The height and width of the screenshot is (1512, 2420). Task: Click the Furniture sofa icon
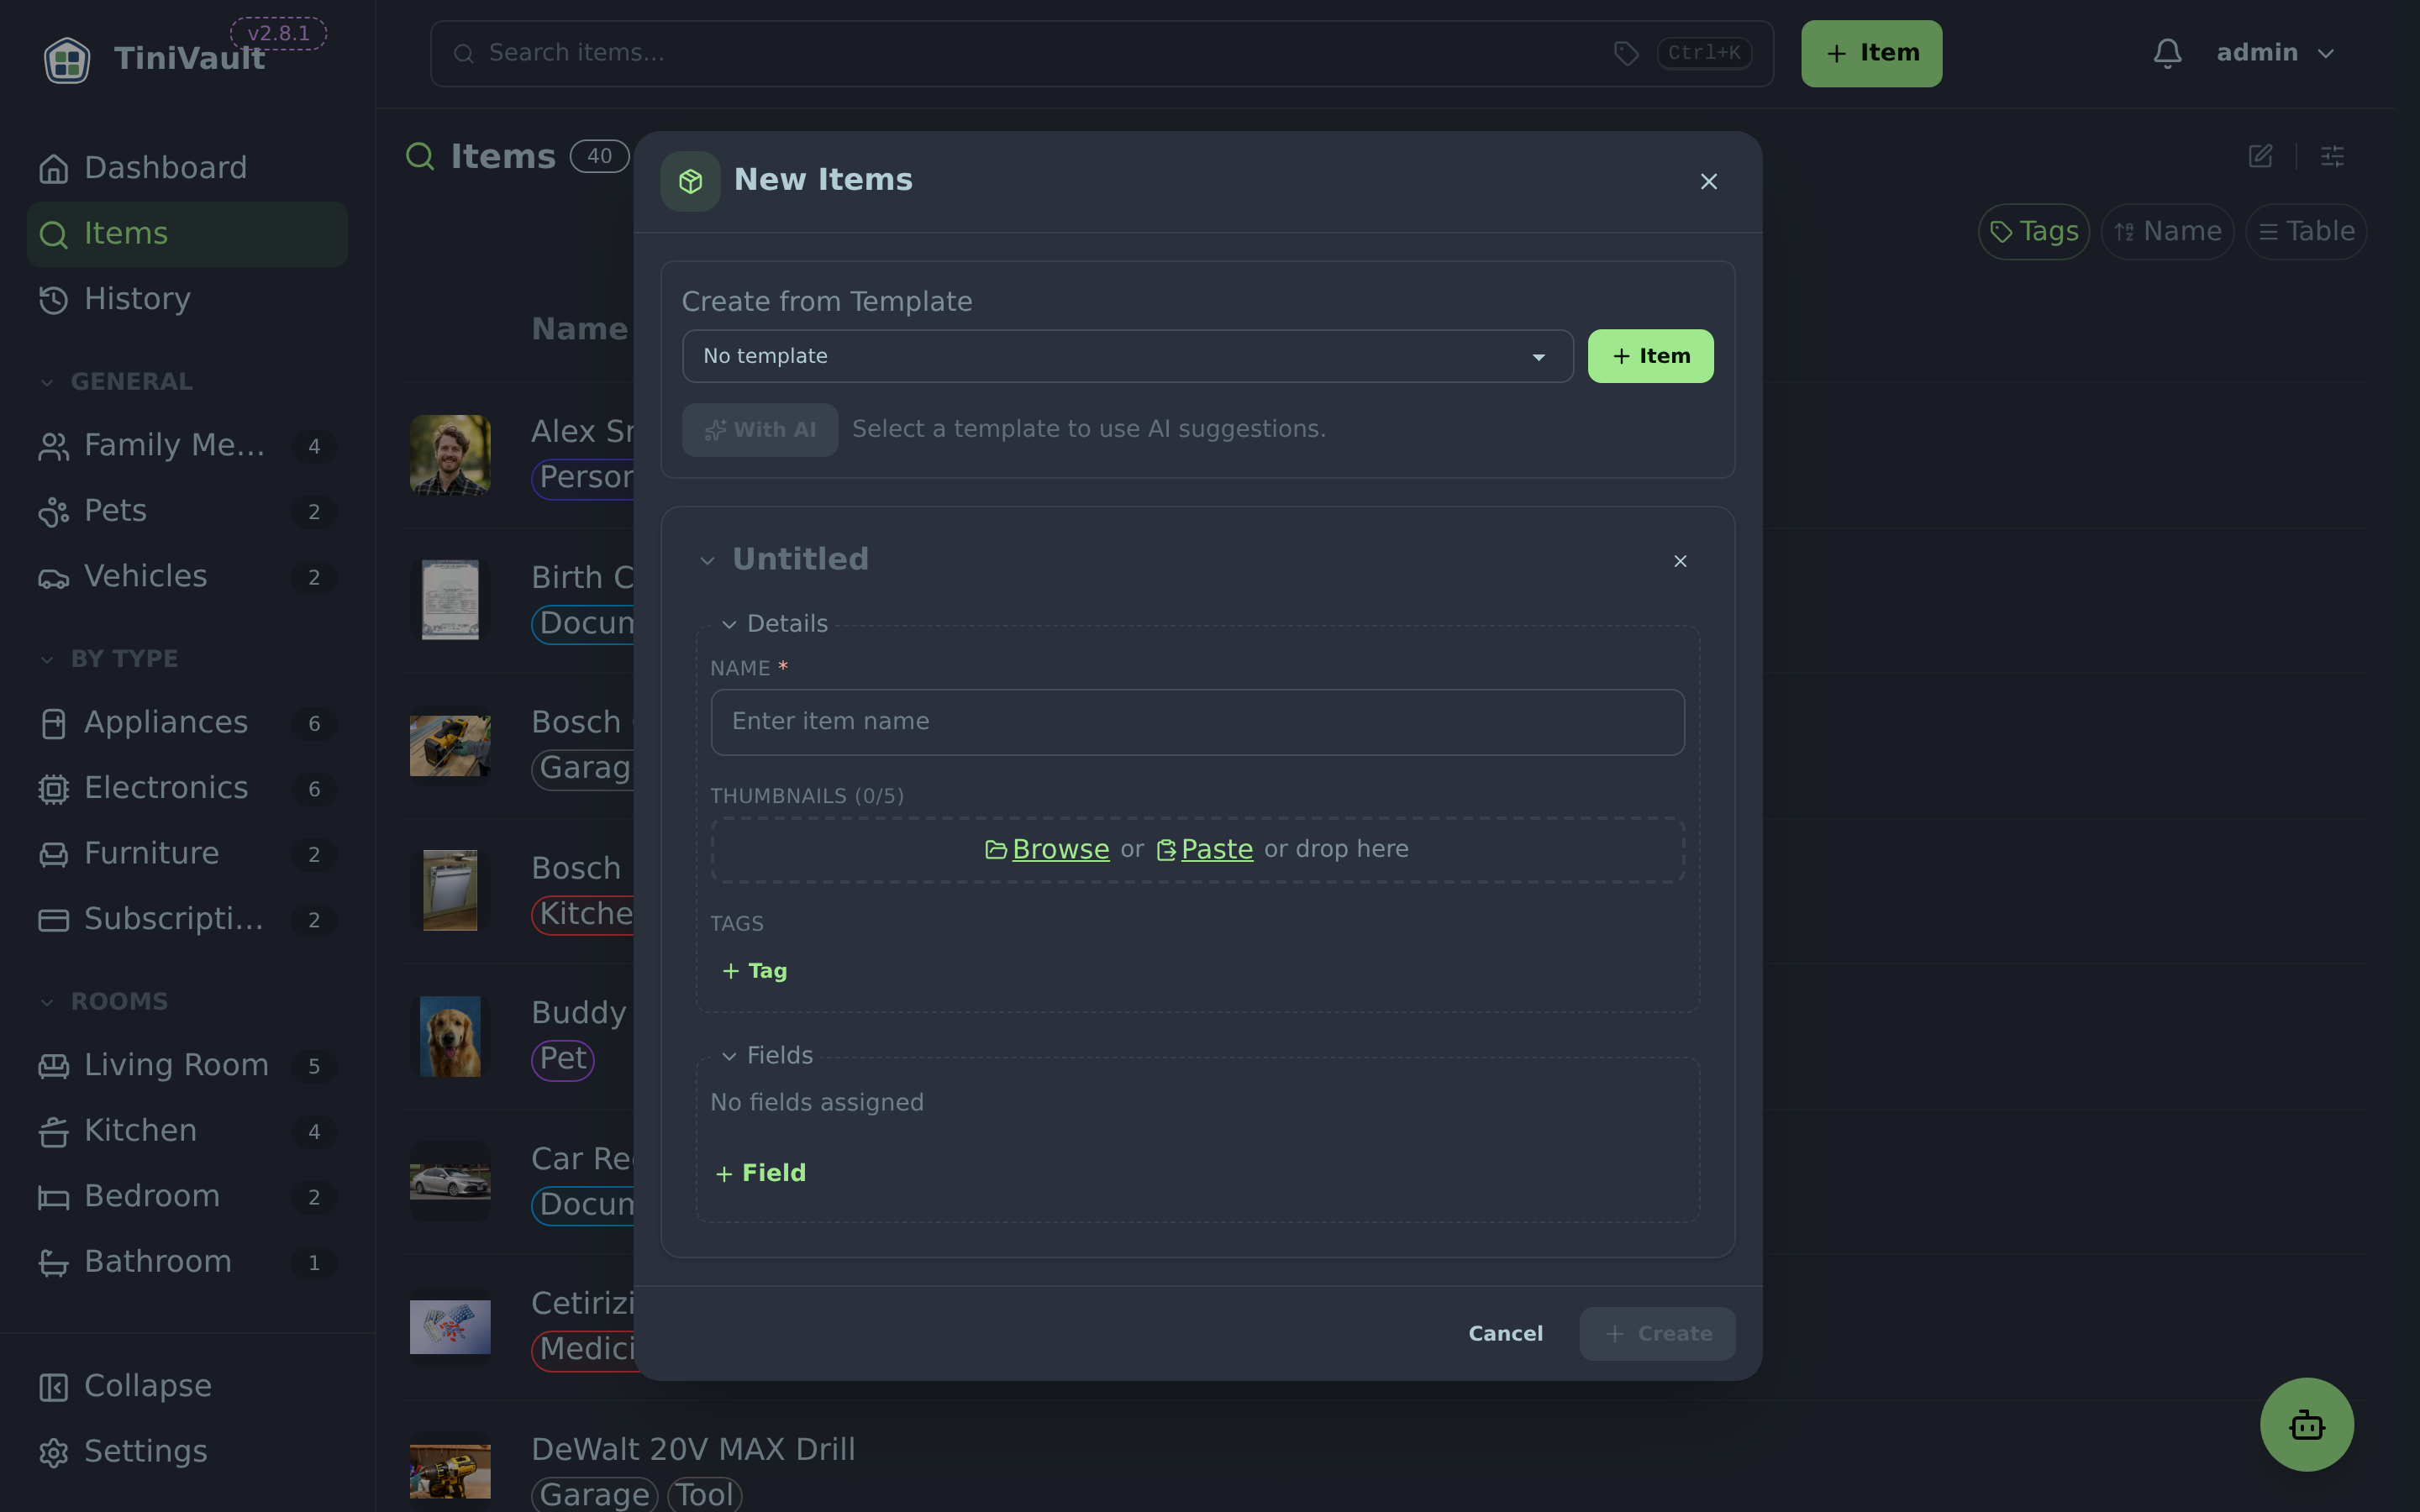click(x=53, y=854)
